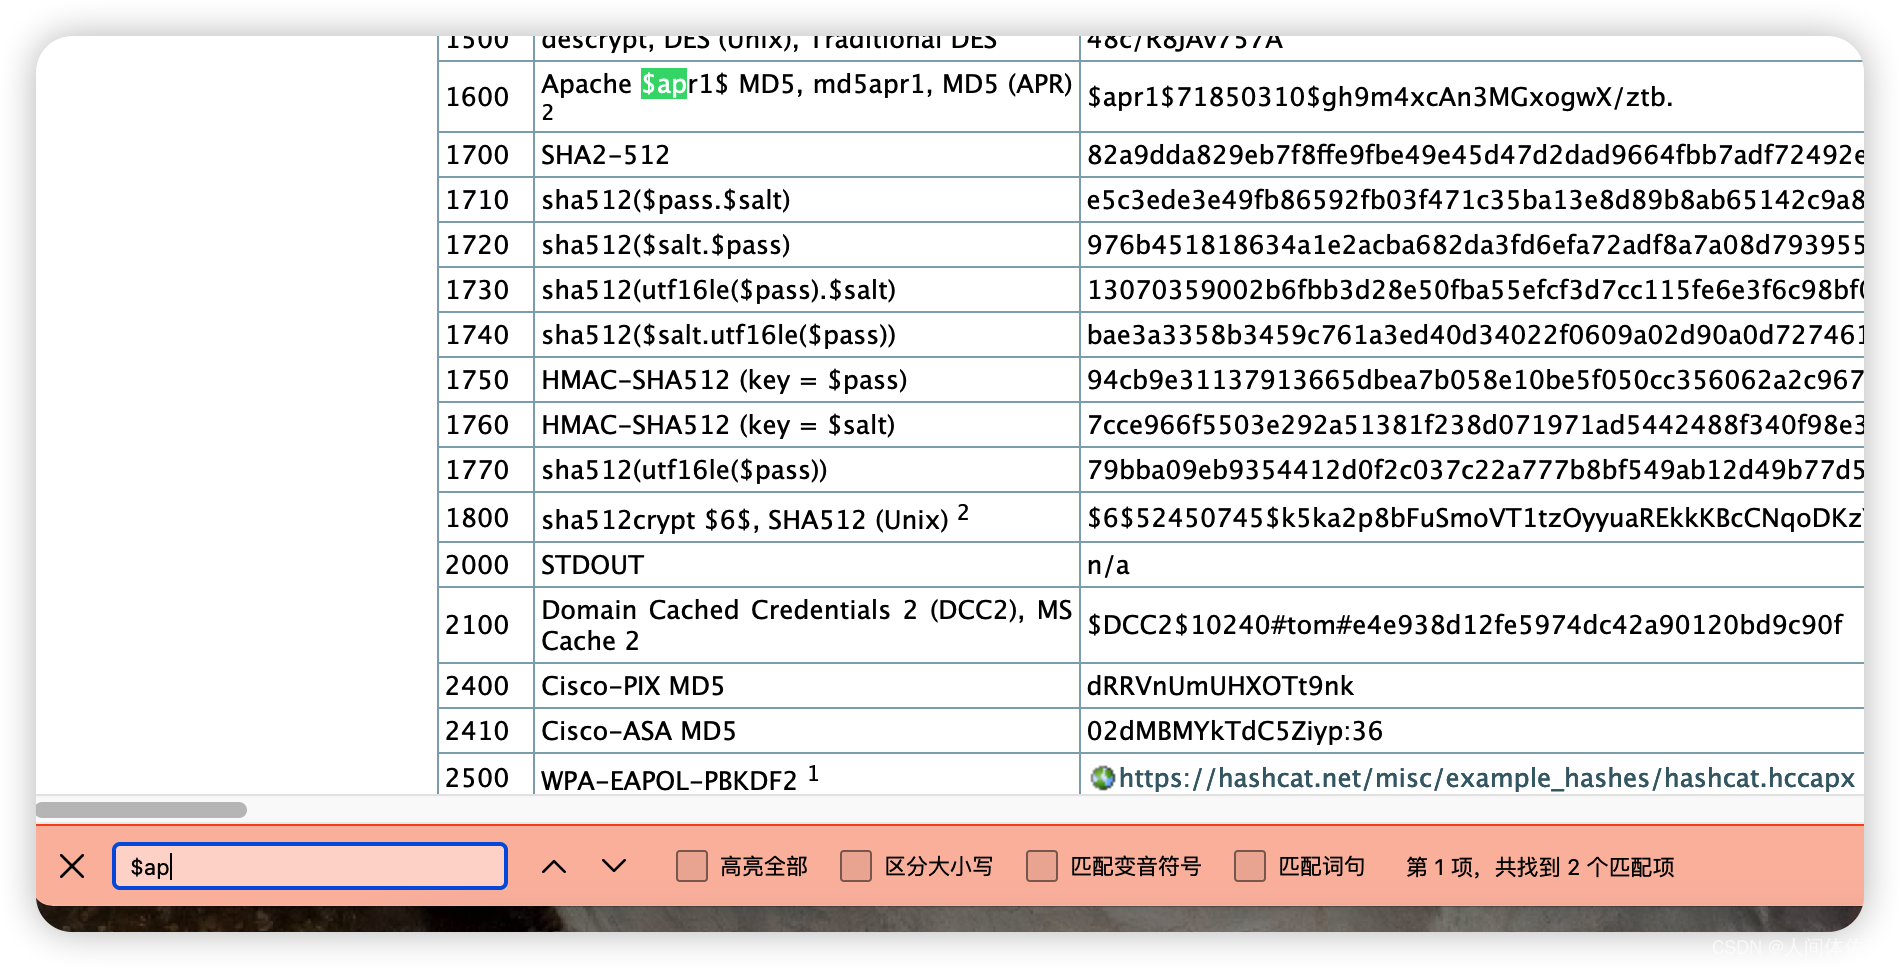Click sha512crypt $6$ SHA512 (Unix) entry
Screen dimensions: 1900x968
coord(755,518)
